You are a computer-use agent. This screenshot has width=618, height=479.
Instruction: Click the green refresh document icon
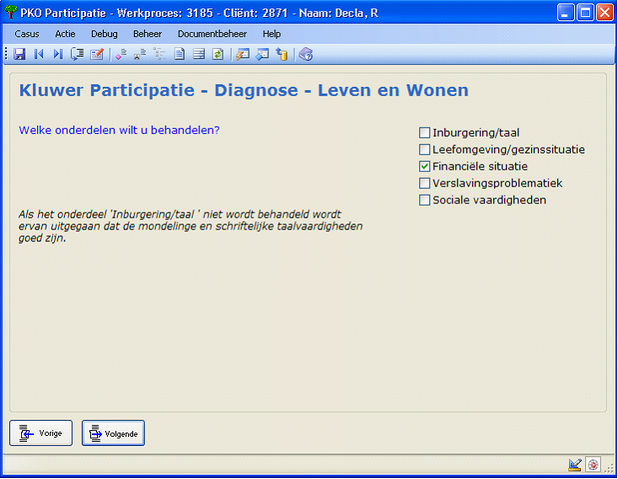[x=218, y=54]
